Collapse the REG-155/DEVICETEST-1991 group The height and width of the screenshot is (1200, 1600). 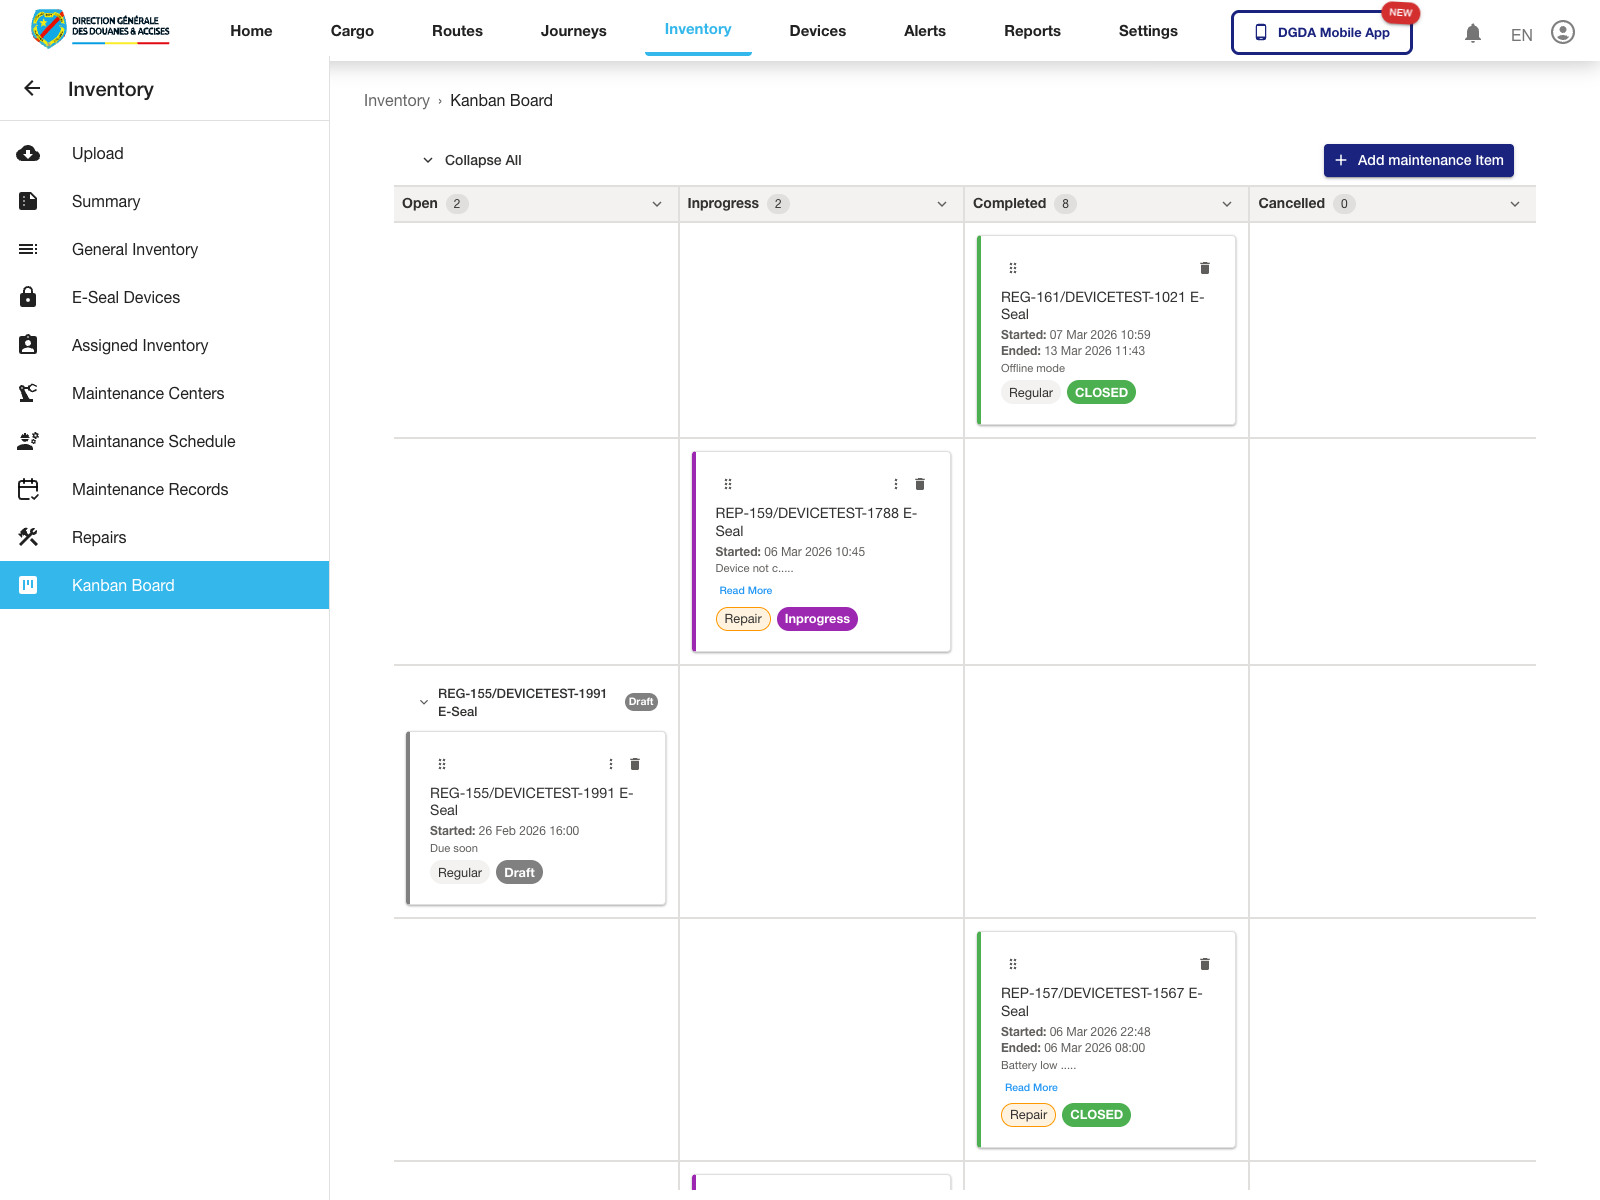click(423, 702)
